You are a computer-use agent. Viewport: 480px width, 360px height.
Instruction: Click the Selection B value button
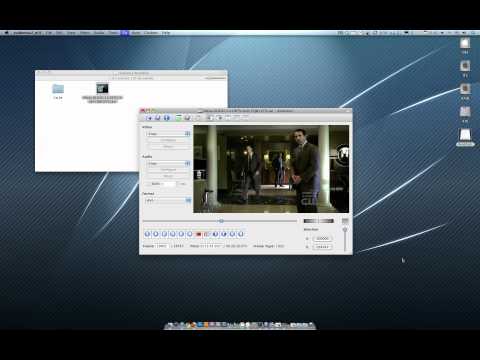322,247
